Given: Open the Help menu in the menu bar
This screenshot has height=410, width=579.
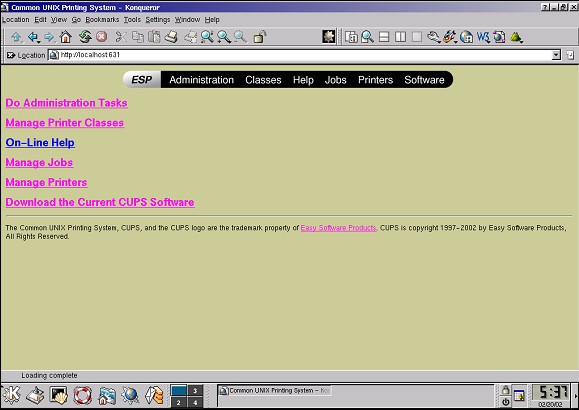Looking at the screenshot, I should pos(212,20).
